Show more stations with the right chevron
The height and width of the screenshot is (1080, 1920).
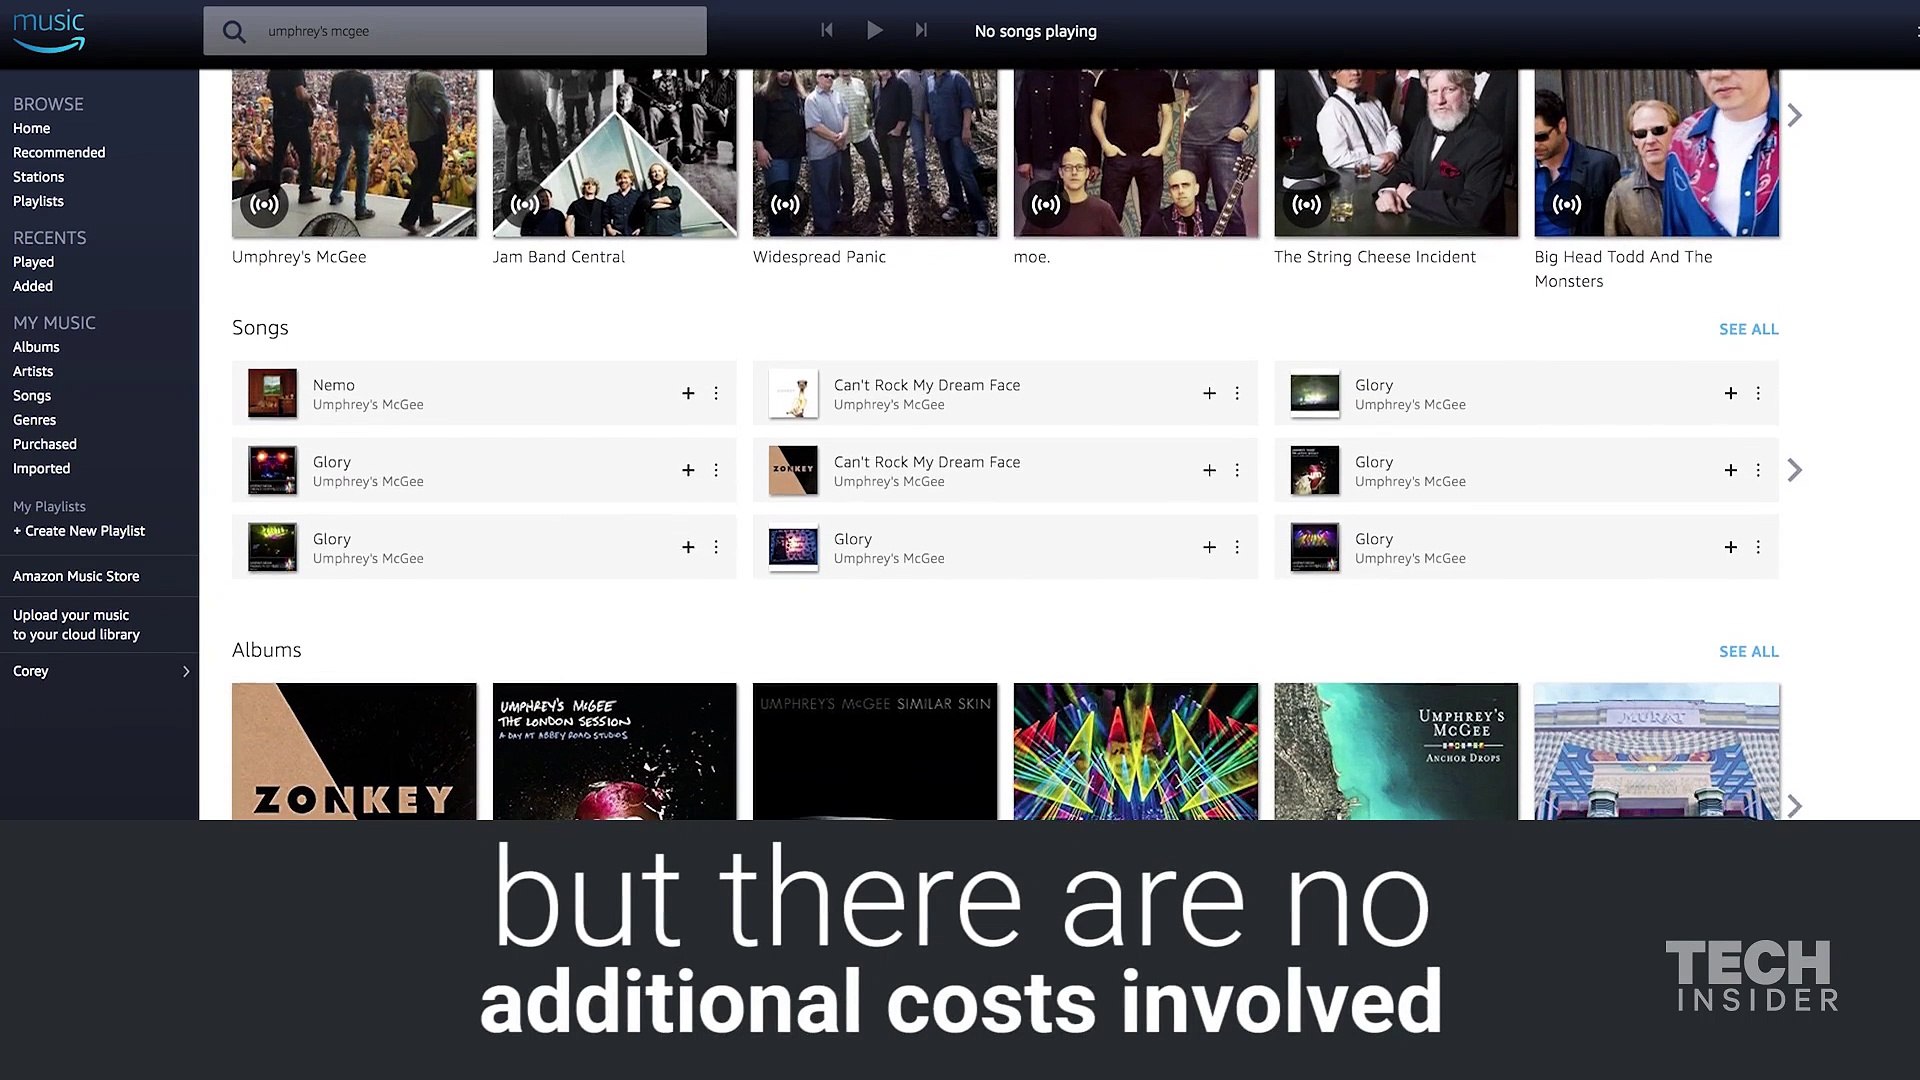tap(1795, 116)
